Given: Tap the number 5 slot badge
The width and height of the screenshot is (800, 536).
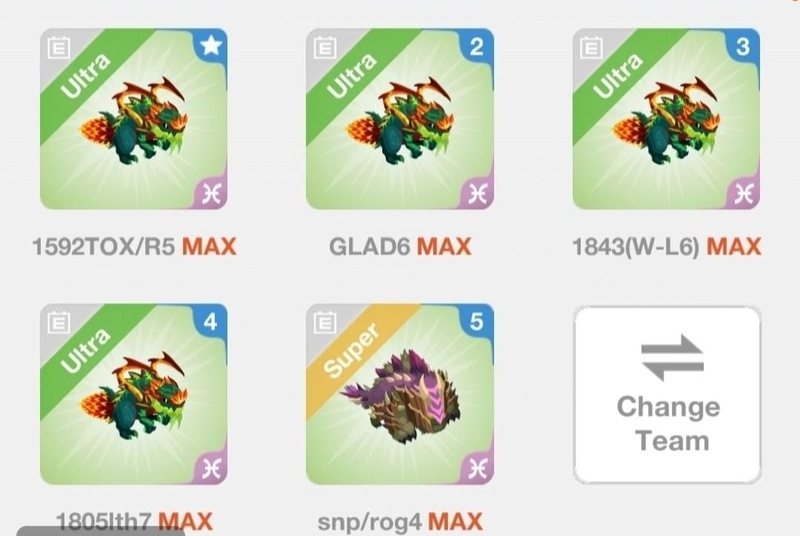Looking at the screenshot, I should (477, 322).
